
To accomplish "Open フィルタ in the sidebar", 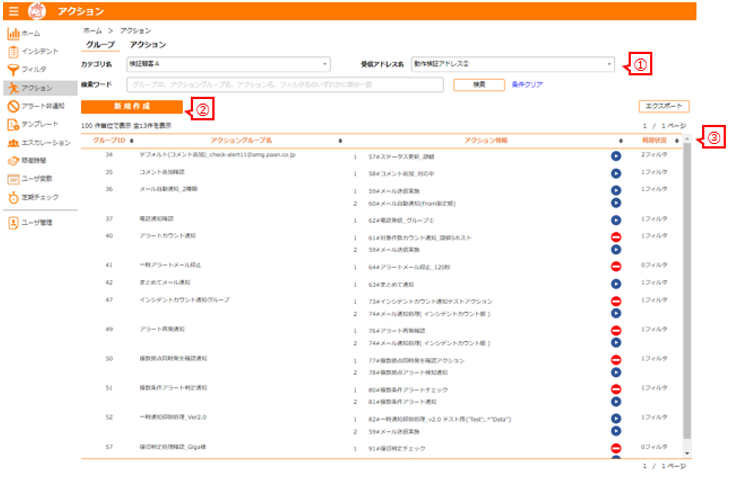I will click(x=27, y=70).
